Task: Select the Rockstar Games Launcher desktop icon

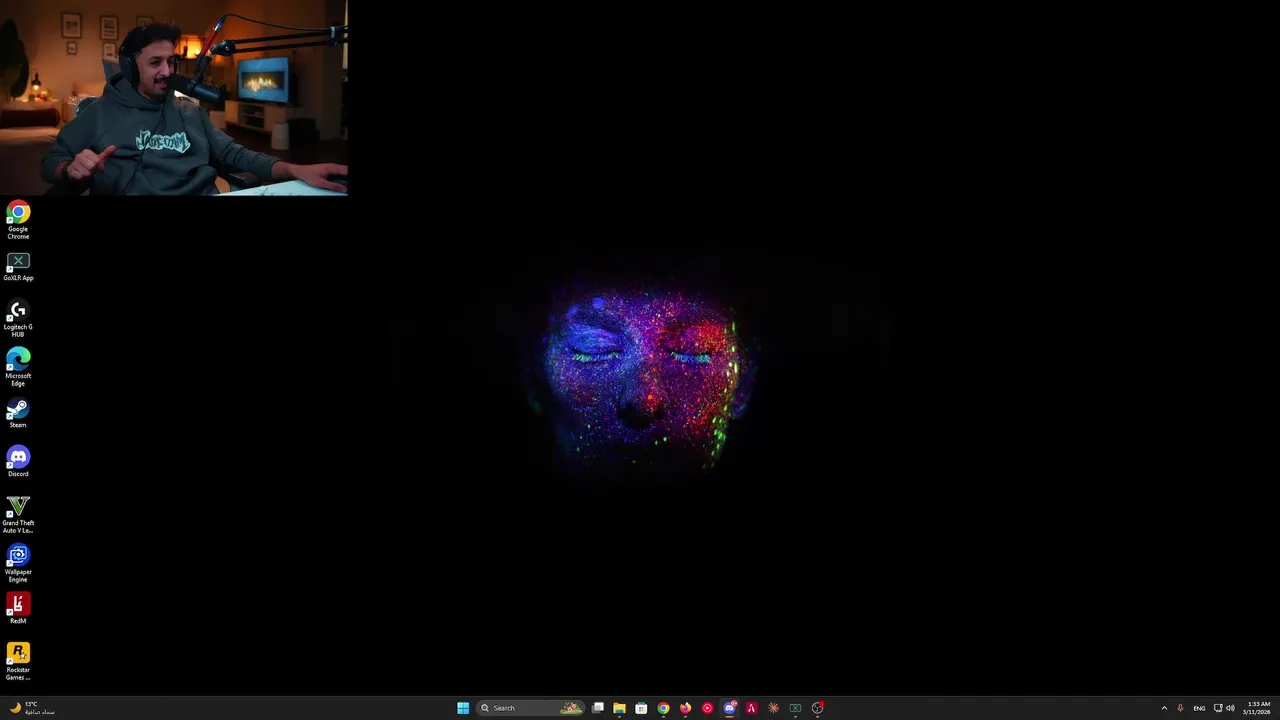Action: pos(18,662)
